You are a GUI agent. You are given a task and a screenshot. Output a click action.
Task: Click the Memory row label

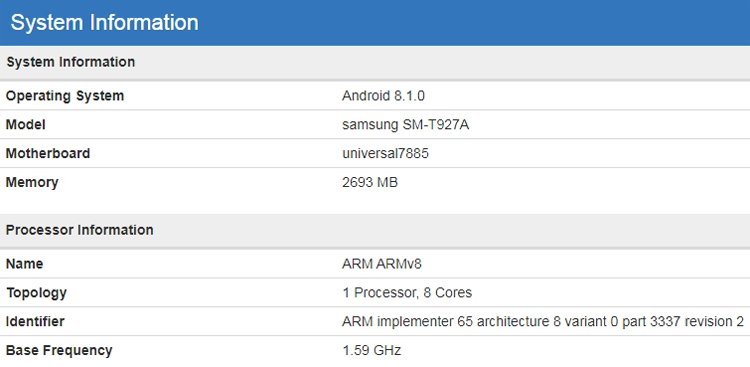click(x=32, y=182)
